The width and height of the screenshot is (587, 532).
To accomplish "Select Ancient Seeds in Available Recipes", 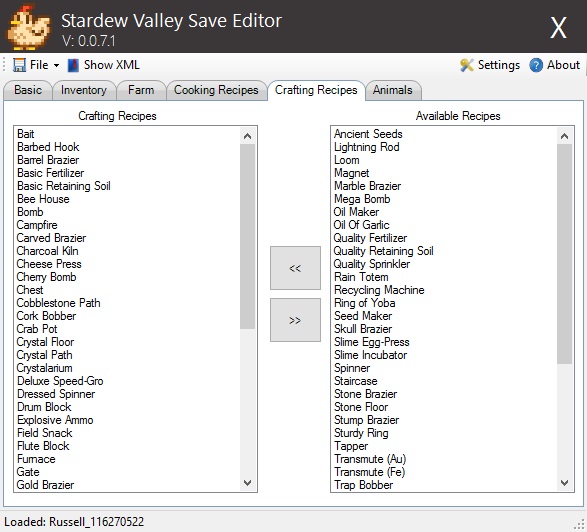I will [368, 134].
